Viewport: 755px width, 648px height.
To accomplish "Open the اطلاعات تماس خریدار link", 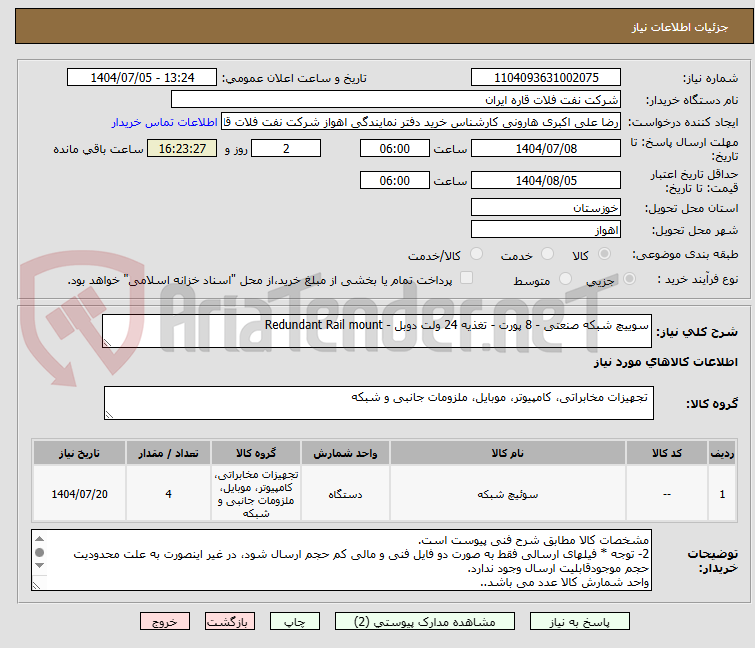I will [x=165, y=122].
